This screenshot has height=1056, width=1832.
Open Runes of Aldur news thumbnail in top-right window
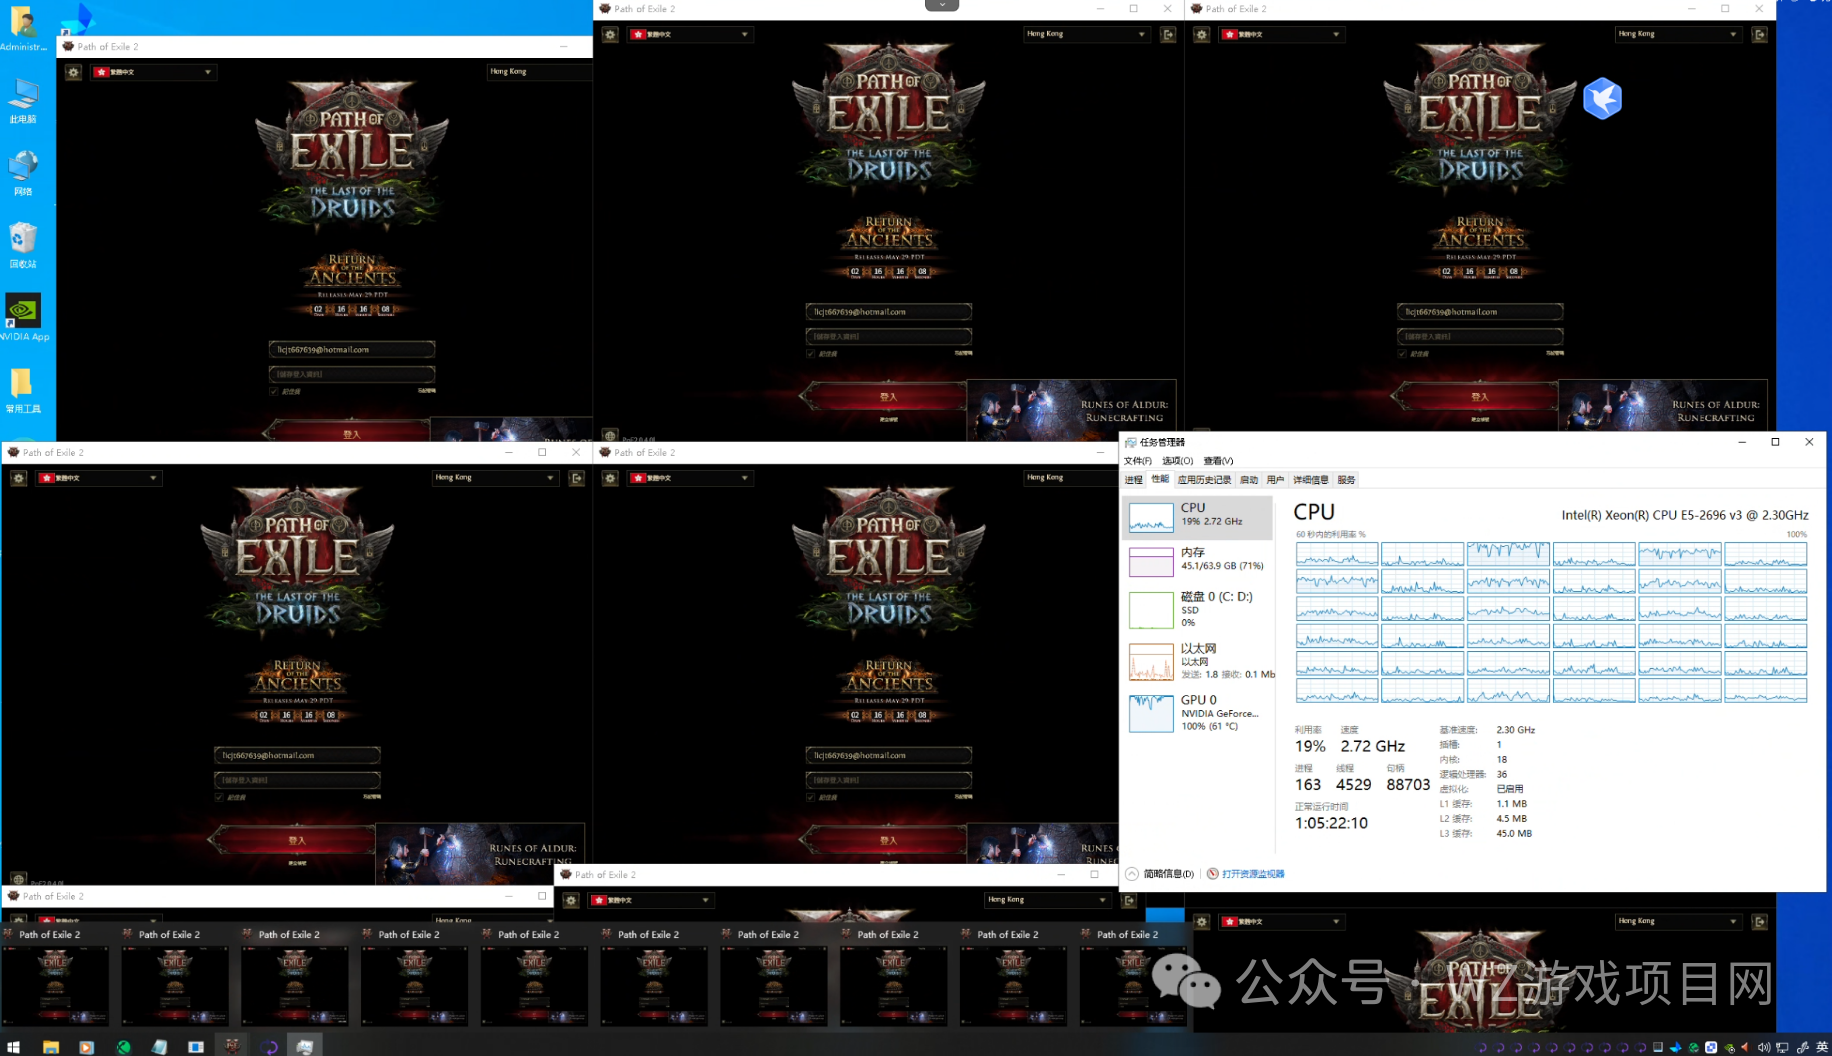1663,408
